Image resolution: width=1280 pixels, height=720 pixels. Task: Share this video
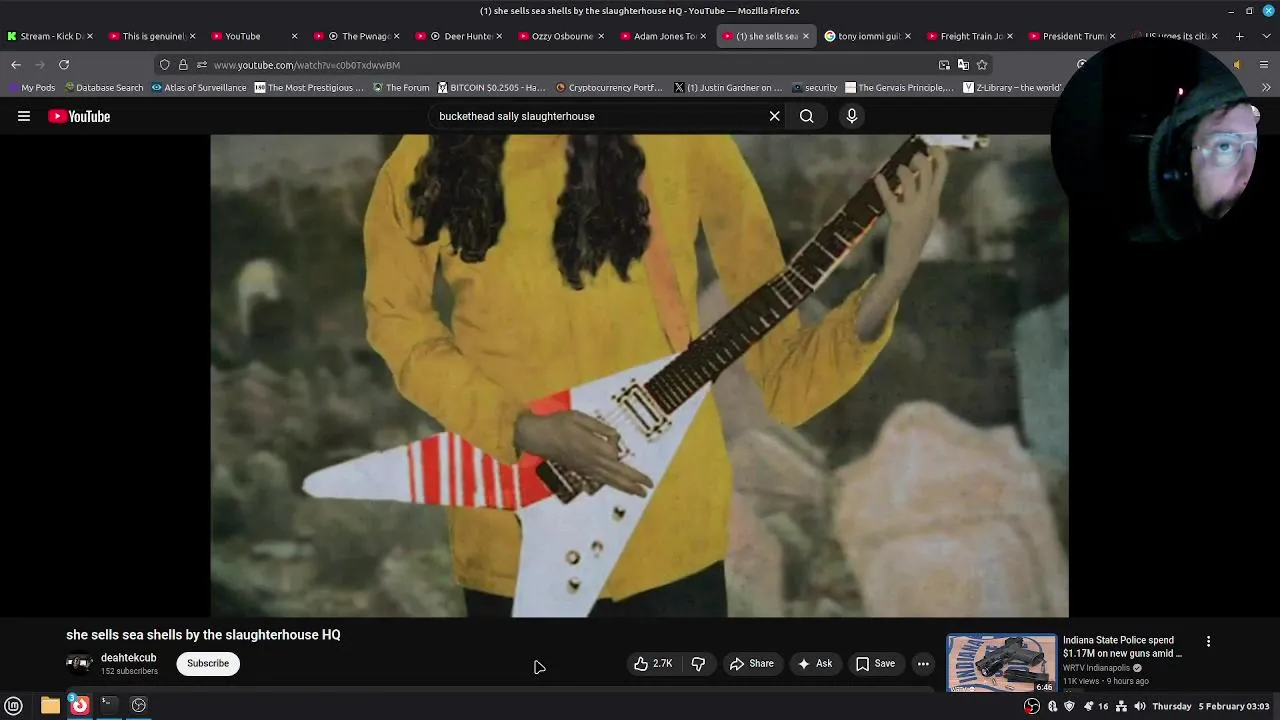751,663
